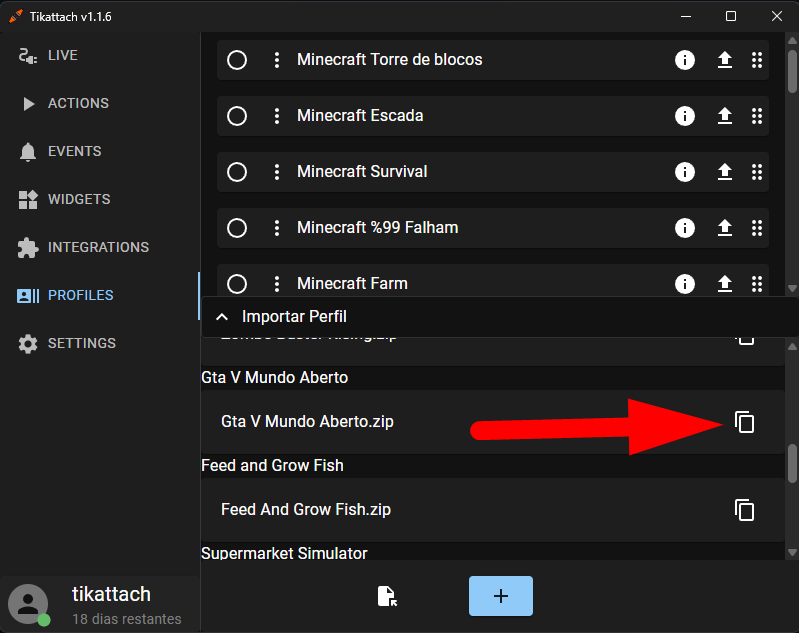Viewport: 799px width, 633px height.
Task: Click the 18 dias restantes text
Action: coord(127,619)
